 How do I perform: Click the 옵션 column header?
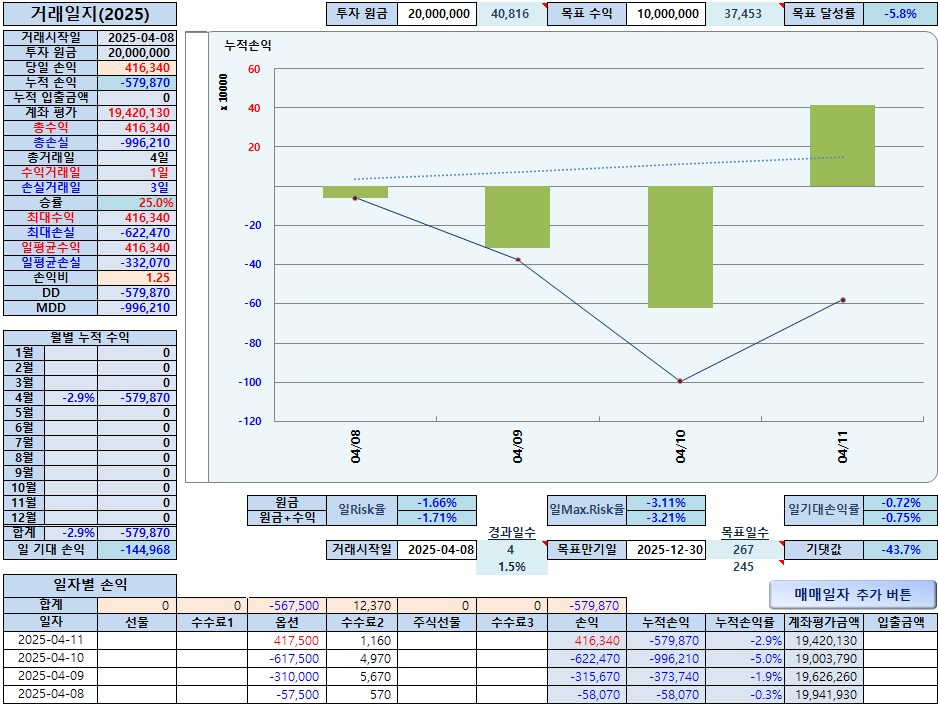(x=287, y=622)
